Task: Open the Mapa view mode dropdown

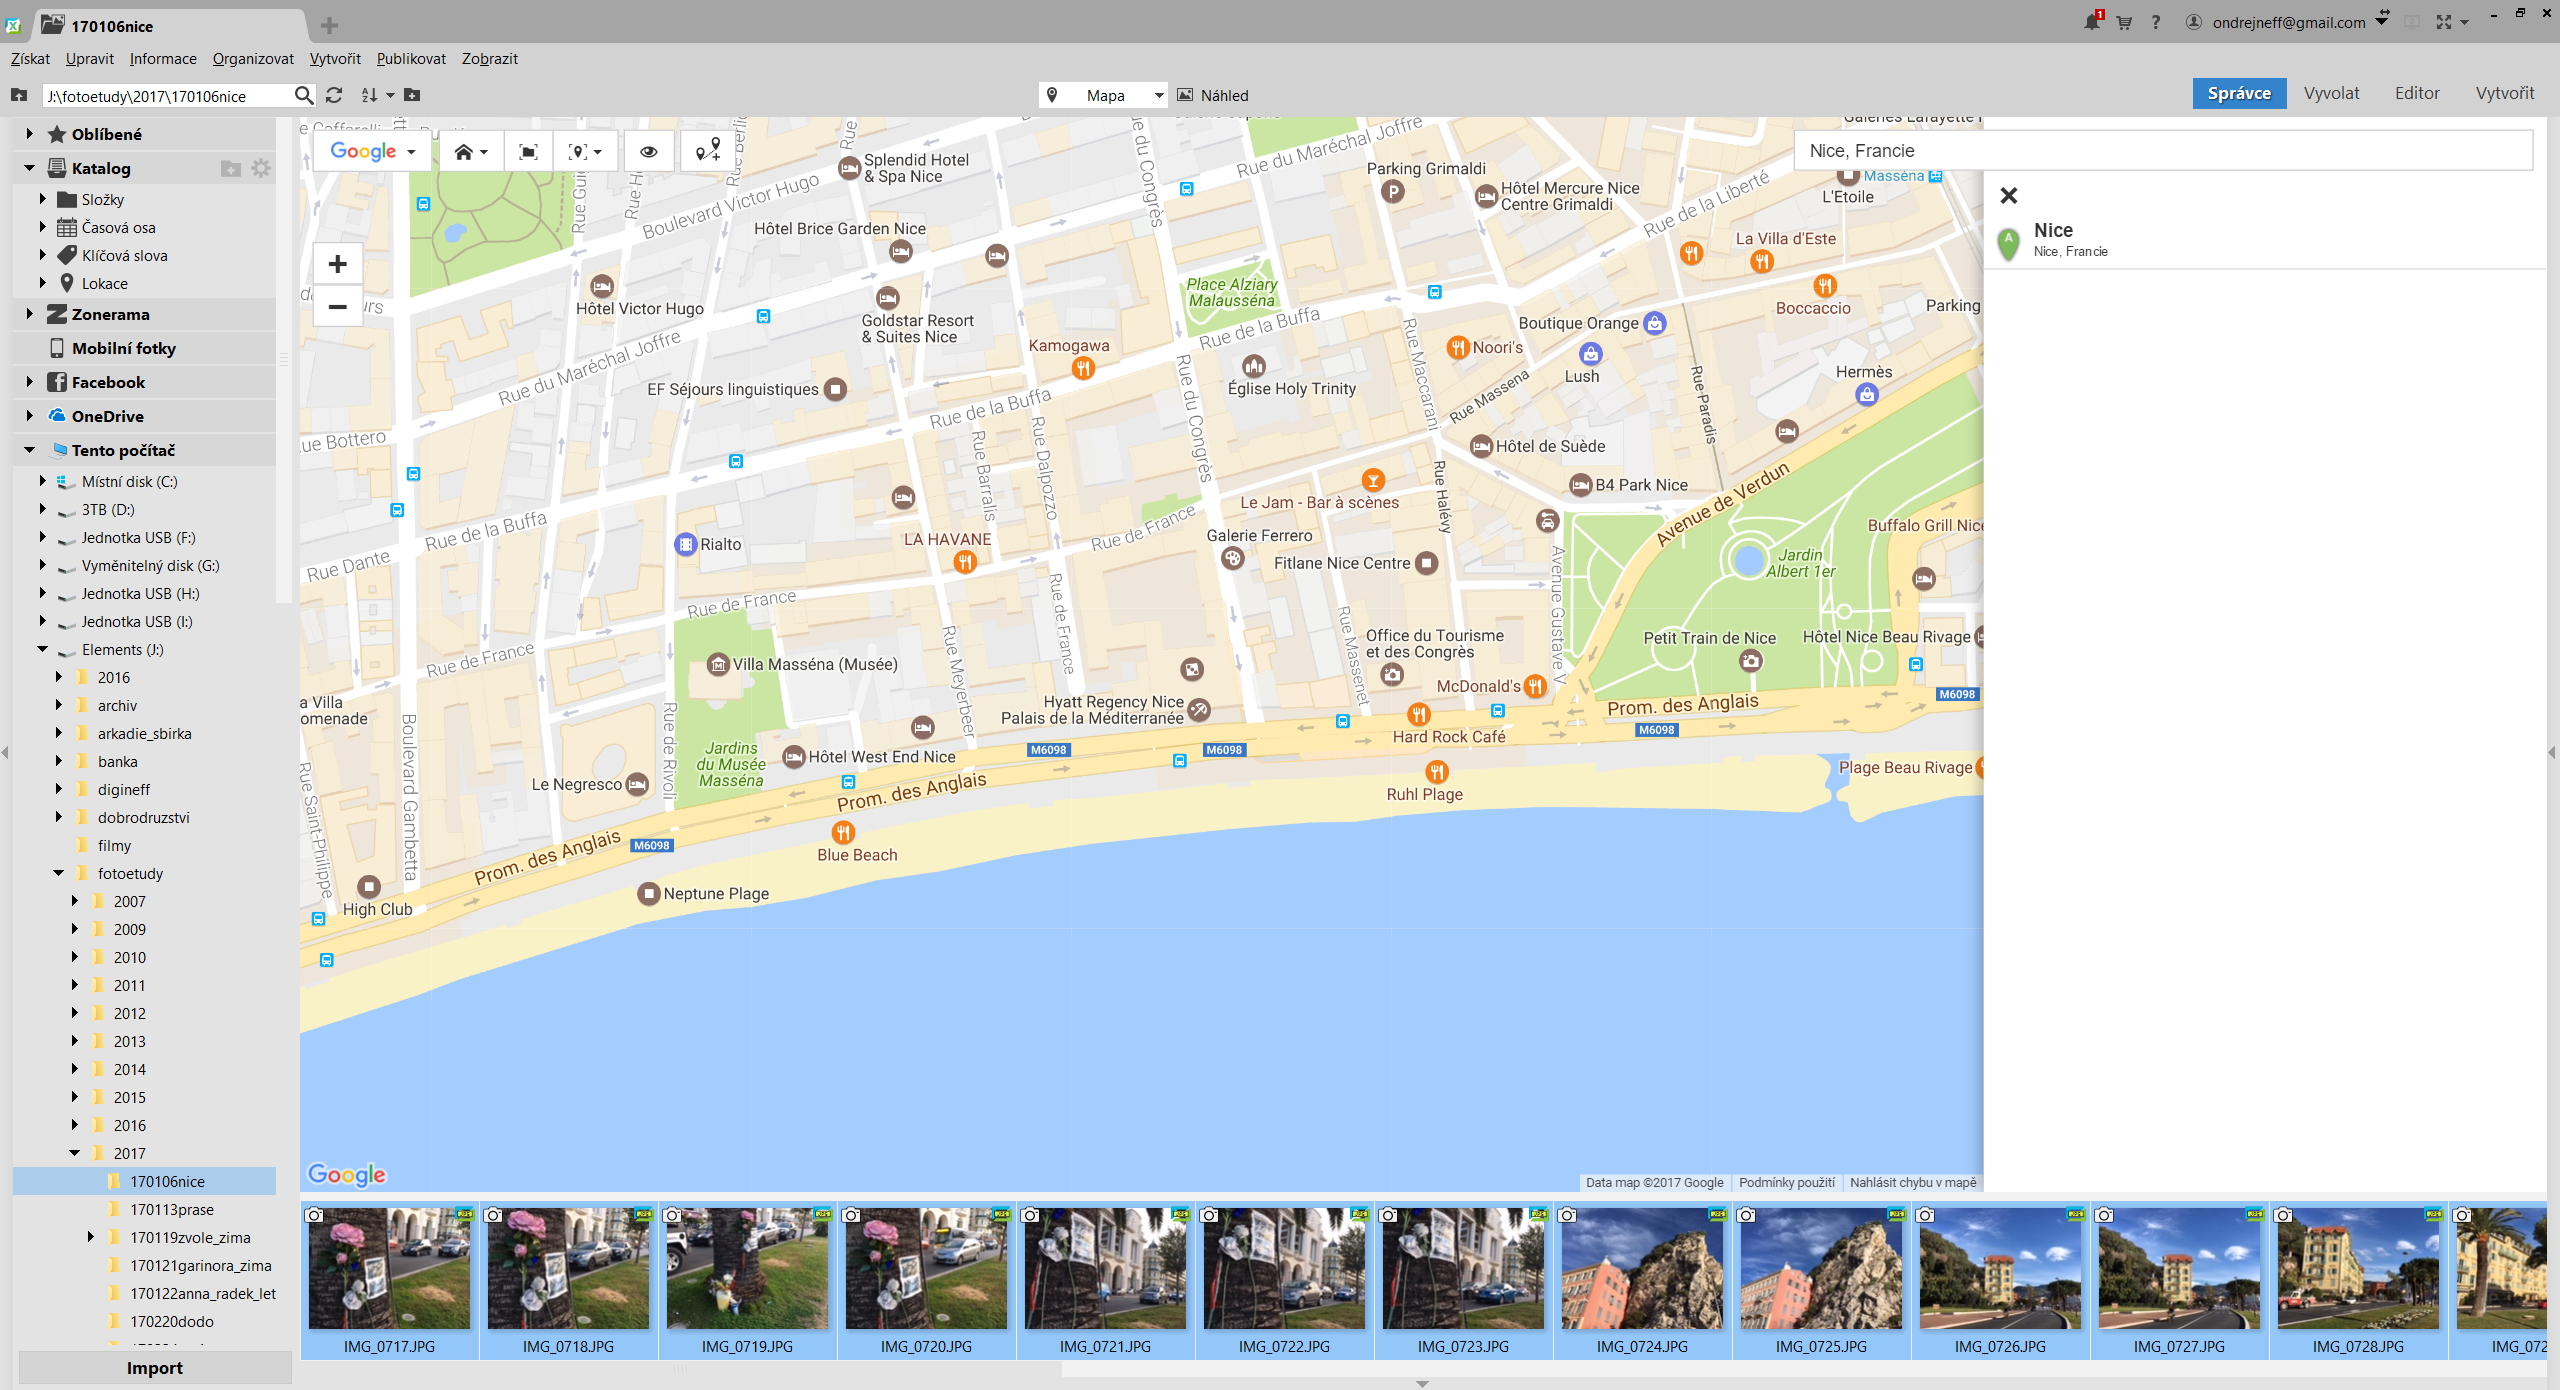Action: pos(1104,95)
